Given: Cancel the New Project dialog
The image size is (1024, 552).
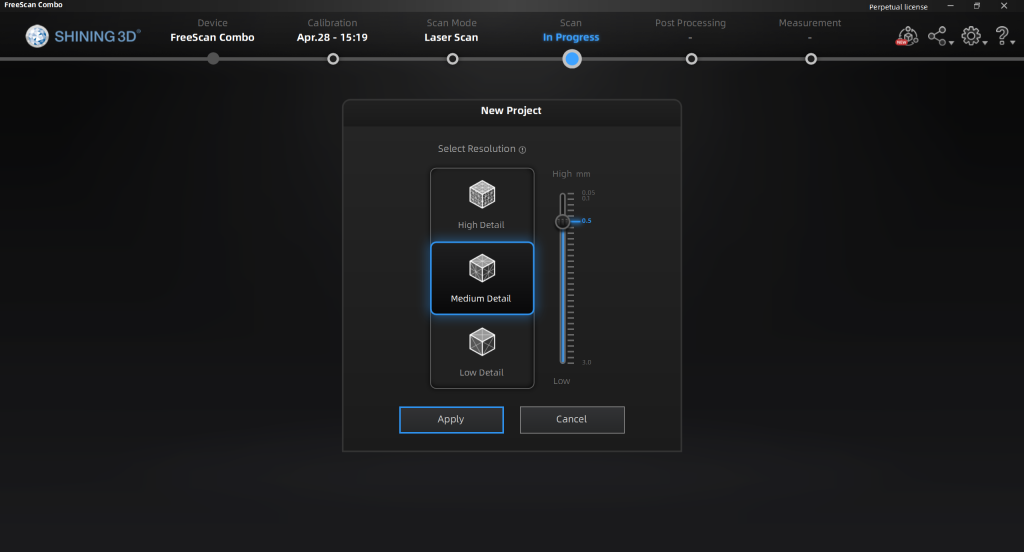Looking at the screenshot, I should click(572, 420).
